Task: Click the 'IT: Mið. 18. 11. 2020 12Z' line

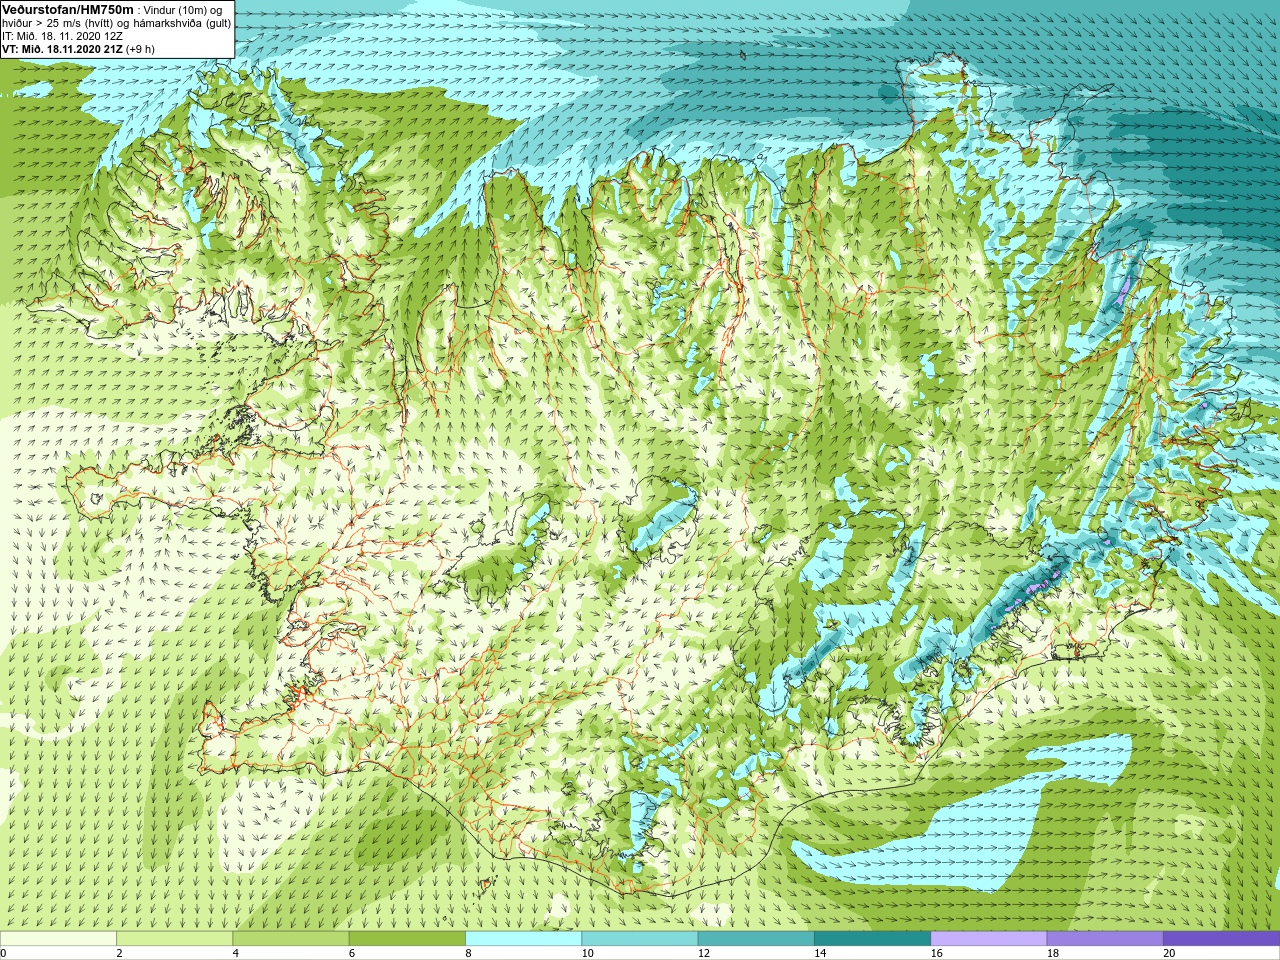Action: (x=63, y=36)
